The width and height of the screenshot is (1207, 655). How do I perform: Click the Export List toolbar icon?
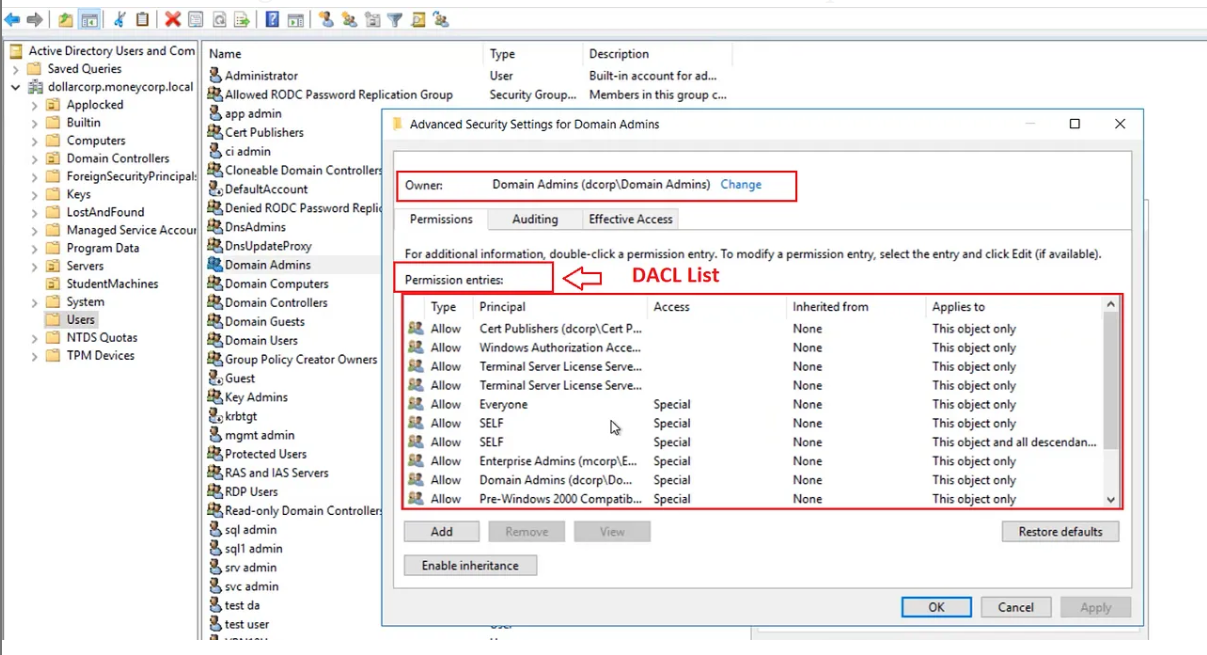(x=242, y=19)
